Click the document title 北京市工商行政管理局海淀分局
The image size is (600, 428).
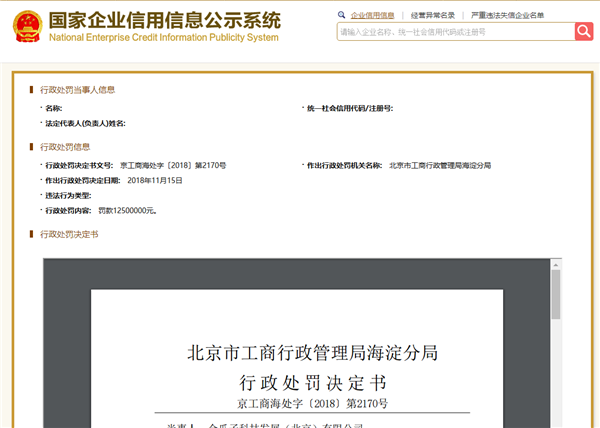point(313,353)
